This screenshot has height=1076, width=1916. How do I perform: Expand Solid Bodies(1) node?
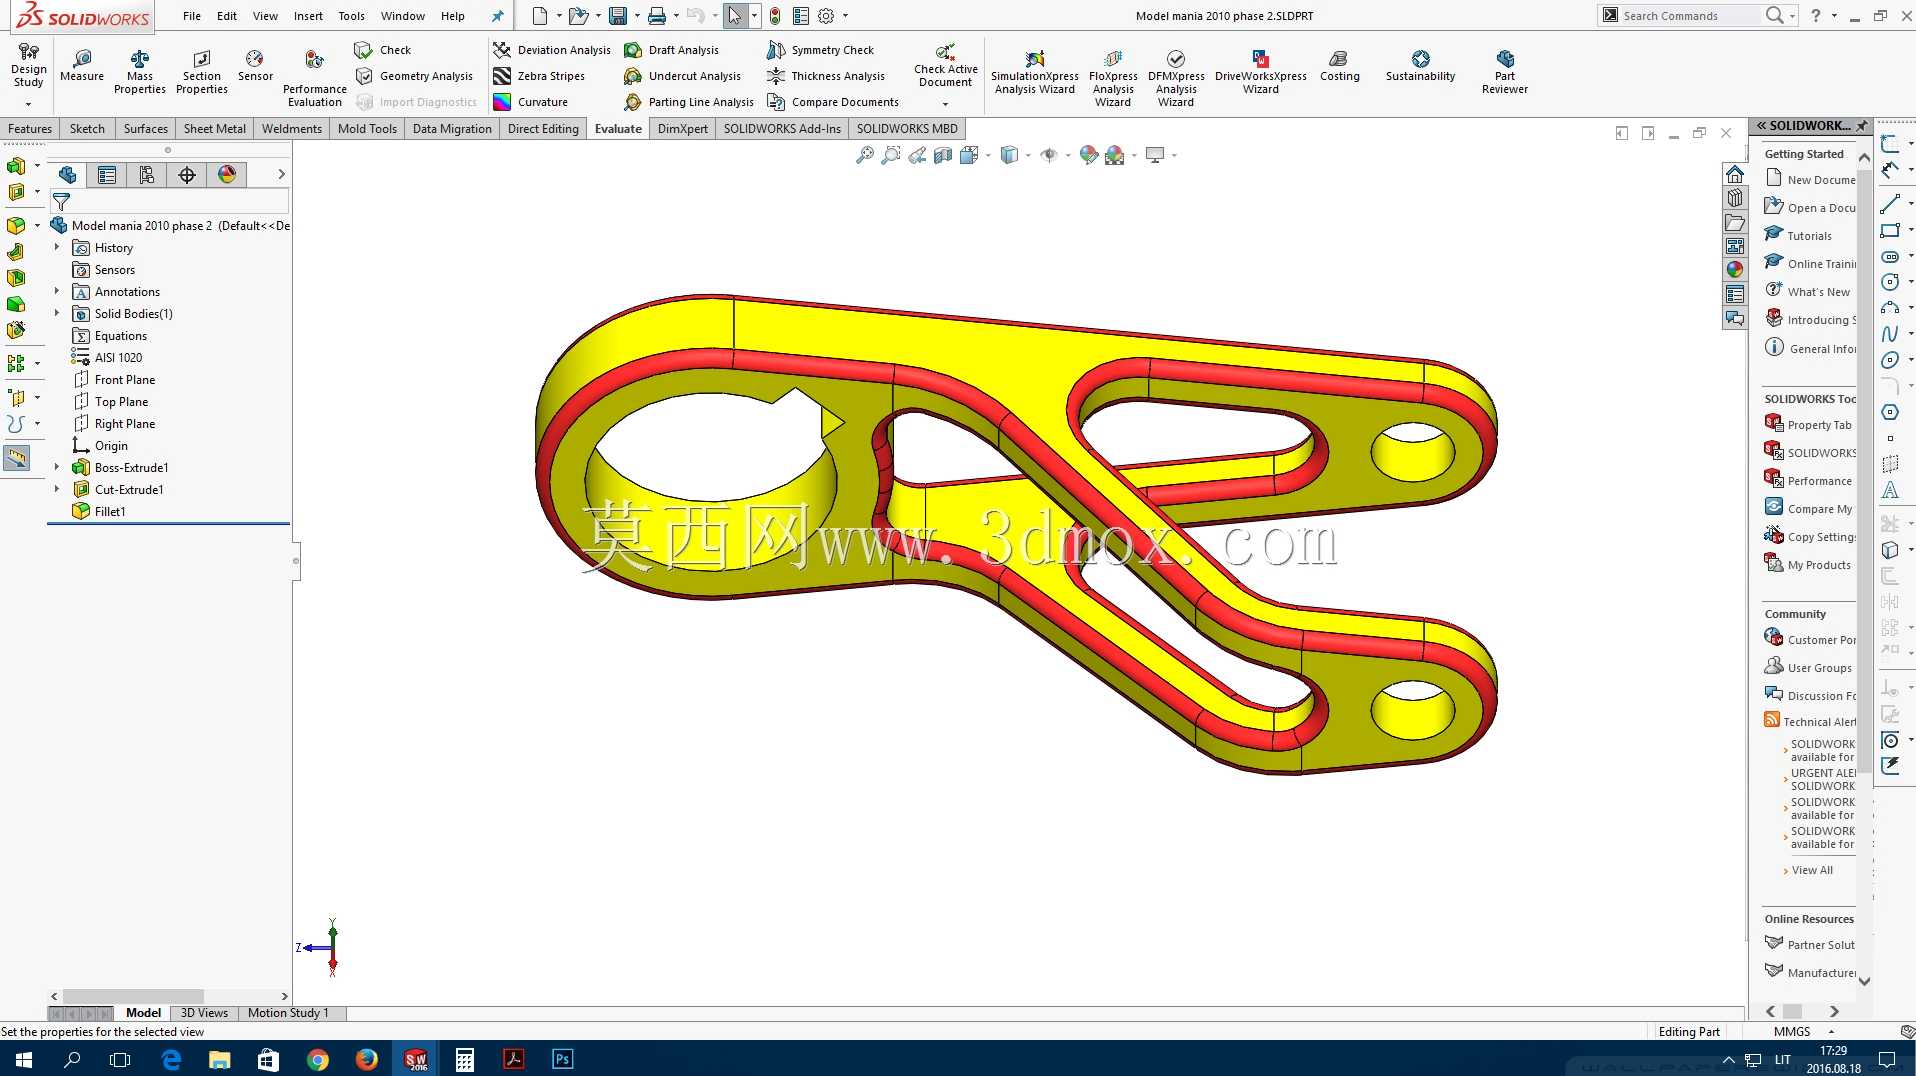[x=57, y=313]
